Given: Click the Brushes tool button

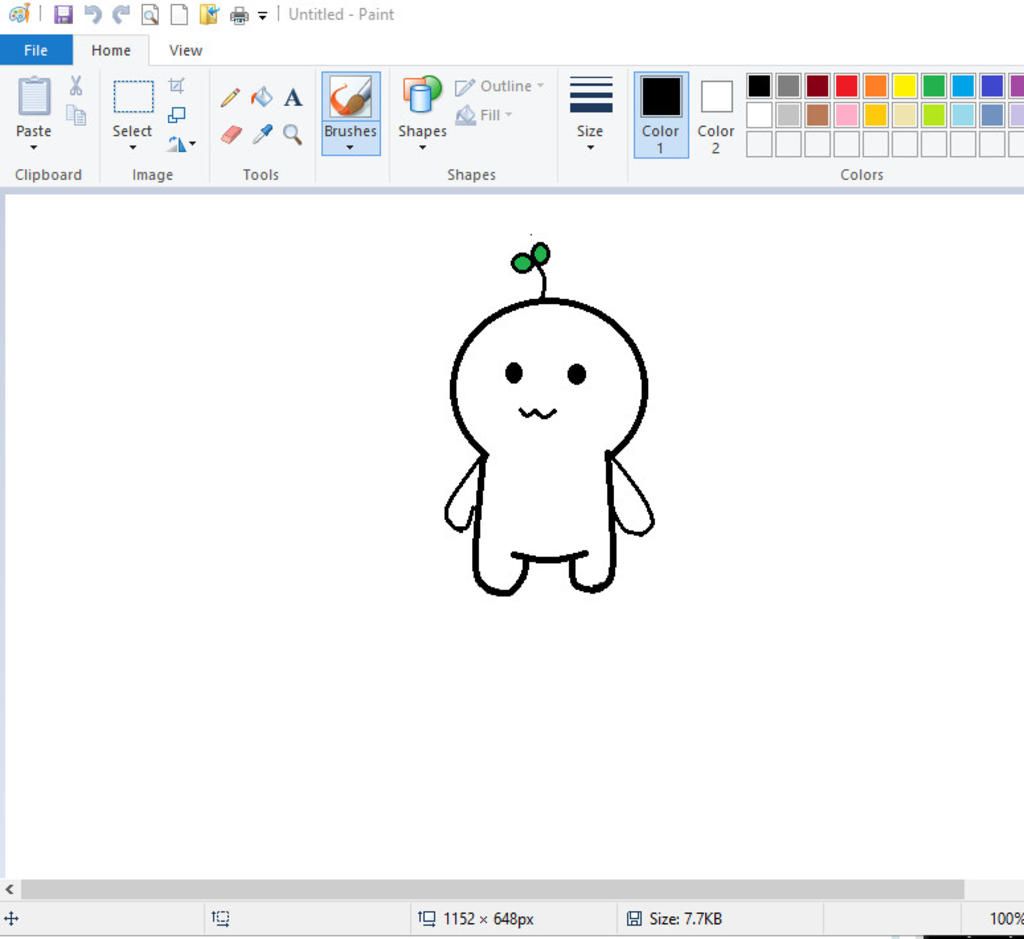Looking at the screenshot, I should pos(351,106).
